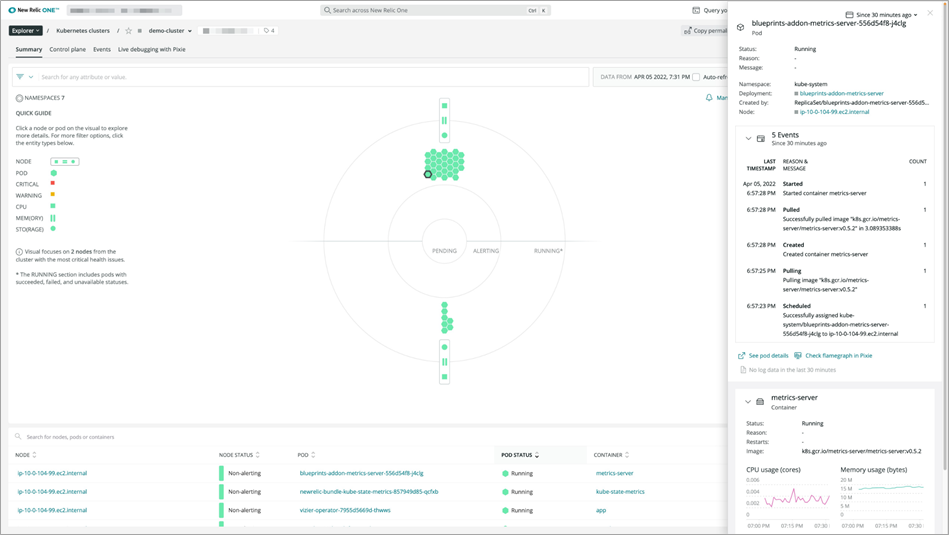Open newrelic-bundle-kube-state-metrics pod link
The height and width of the screenshot is (535, 949).
(369, 491)
